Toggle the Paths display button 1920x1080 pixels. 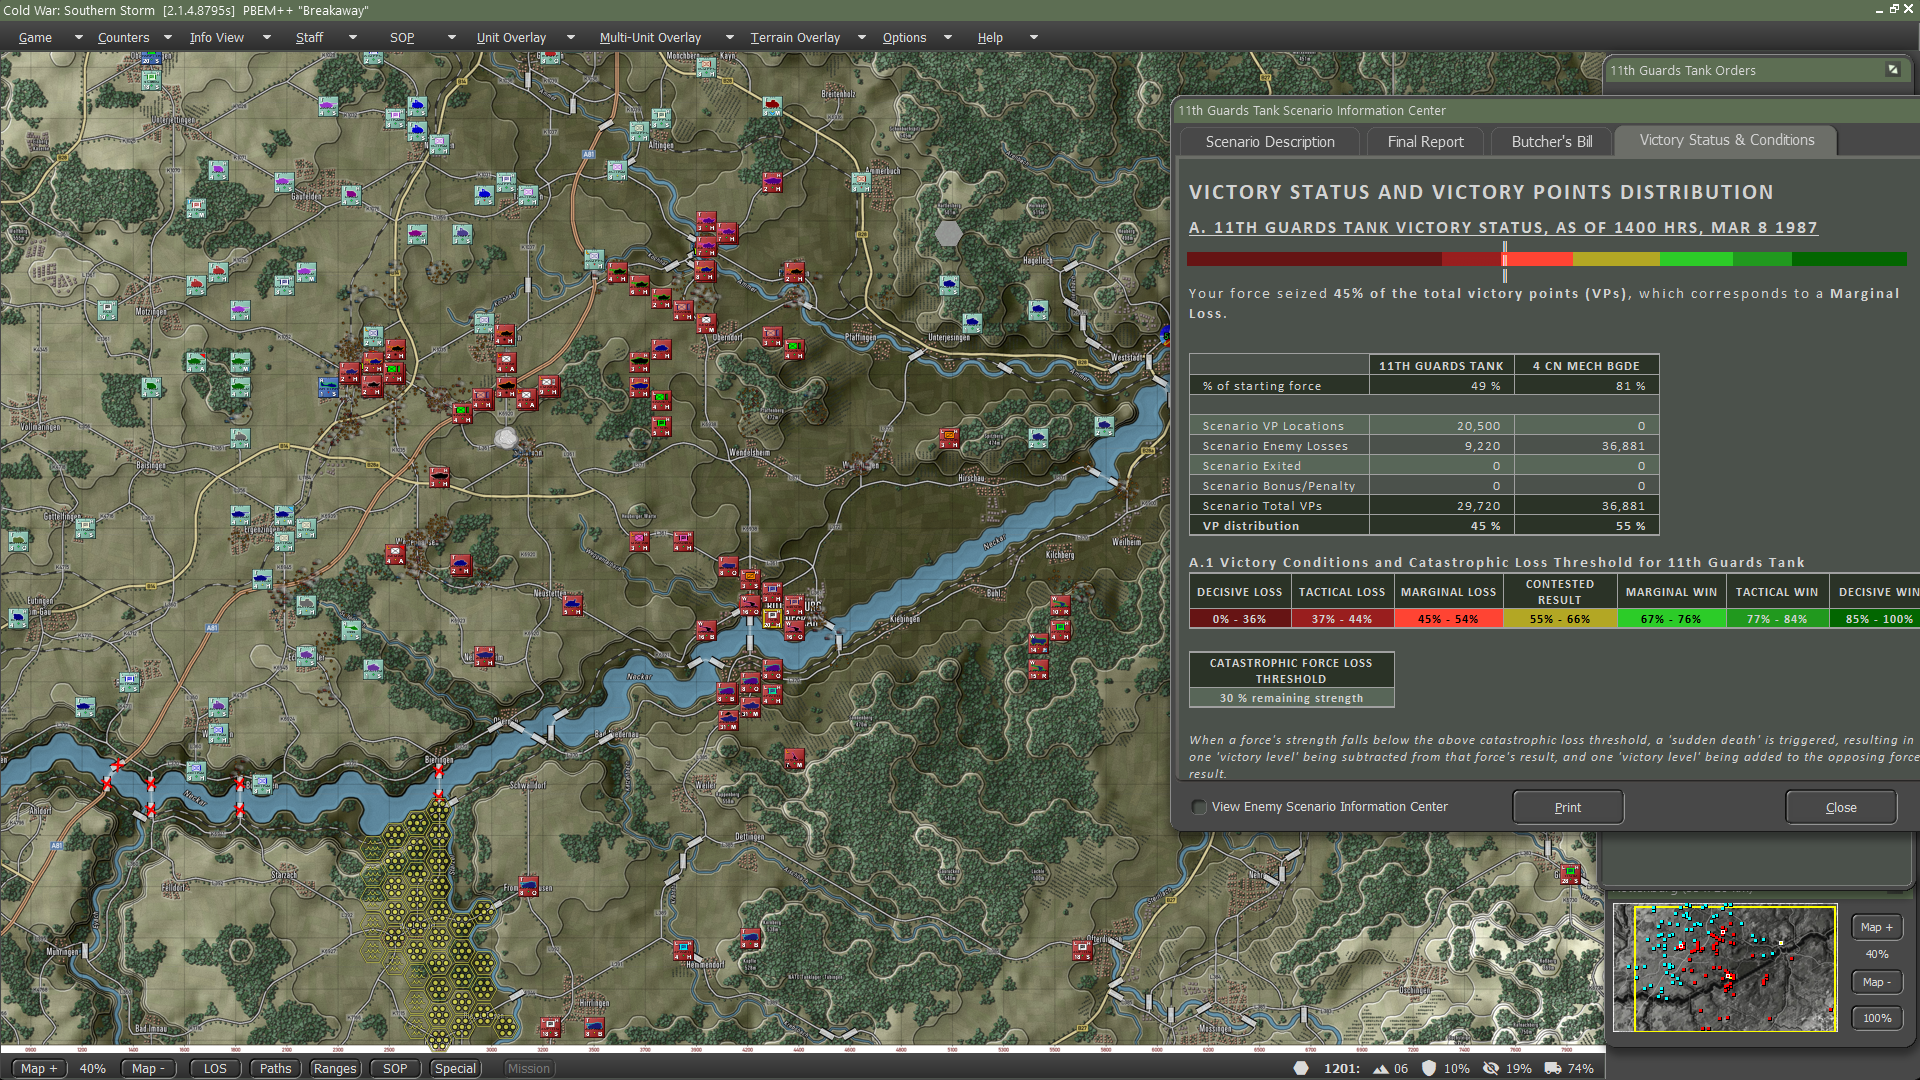pos(275,1068)
